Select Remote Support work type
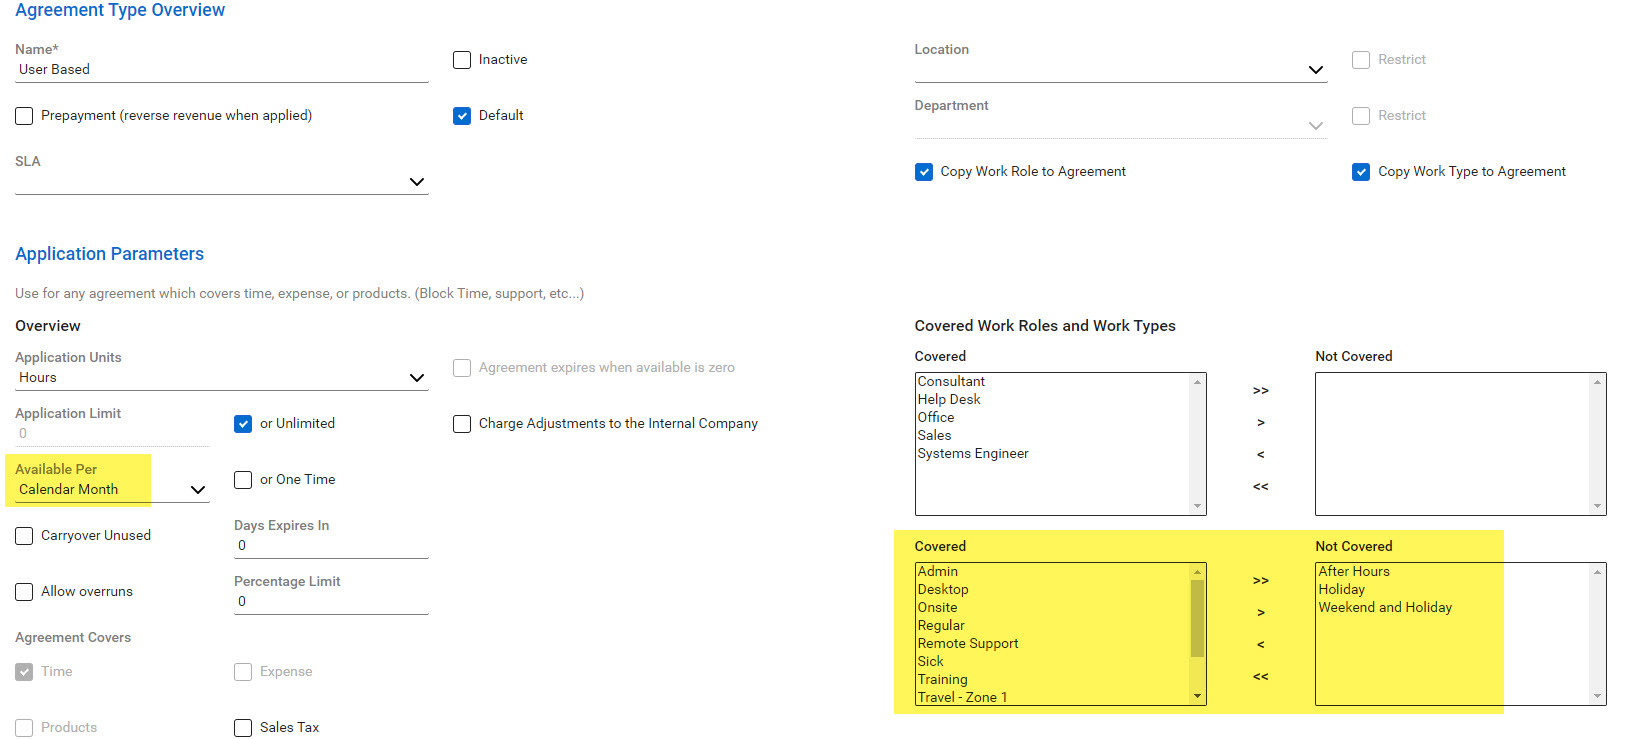The image size is (1630, 739). tap(968, 644)
